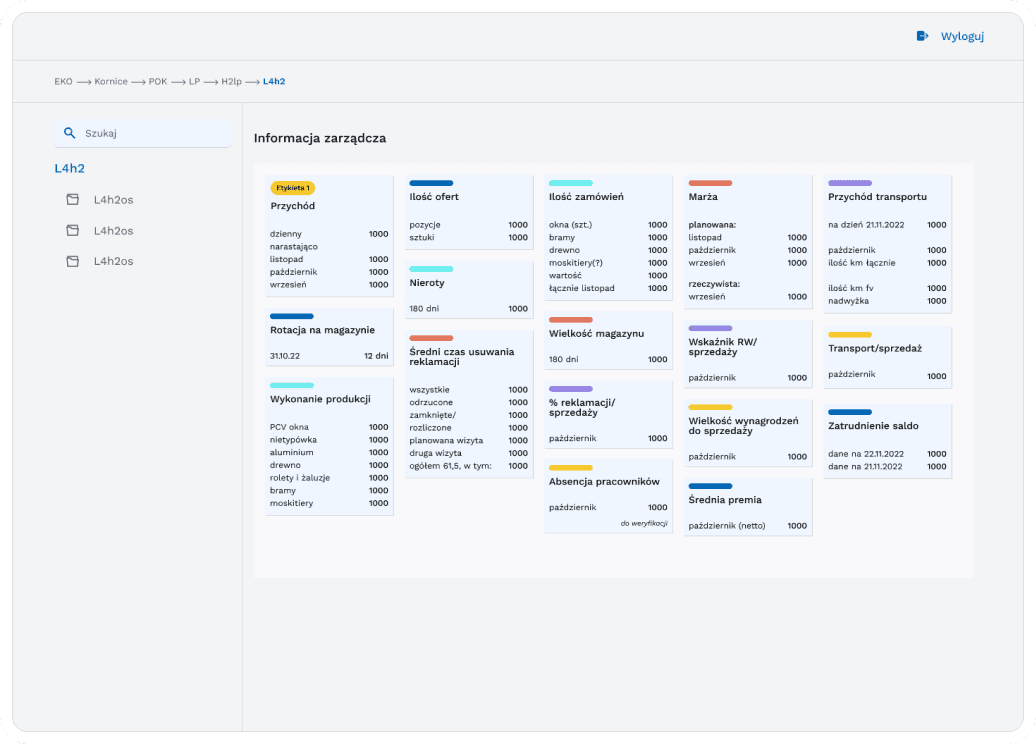
Task: Select the 'na dzień 21.11.2022' row
Action: 887,225
